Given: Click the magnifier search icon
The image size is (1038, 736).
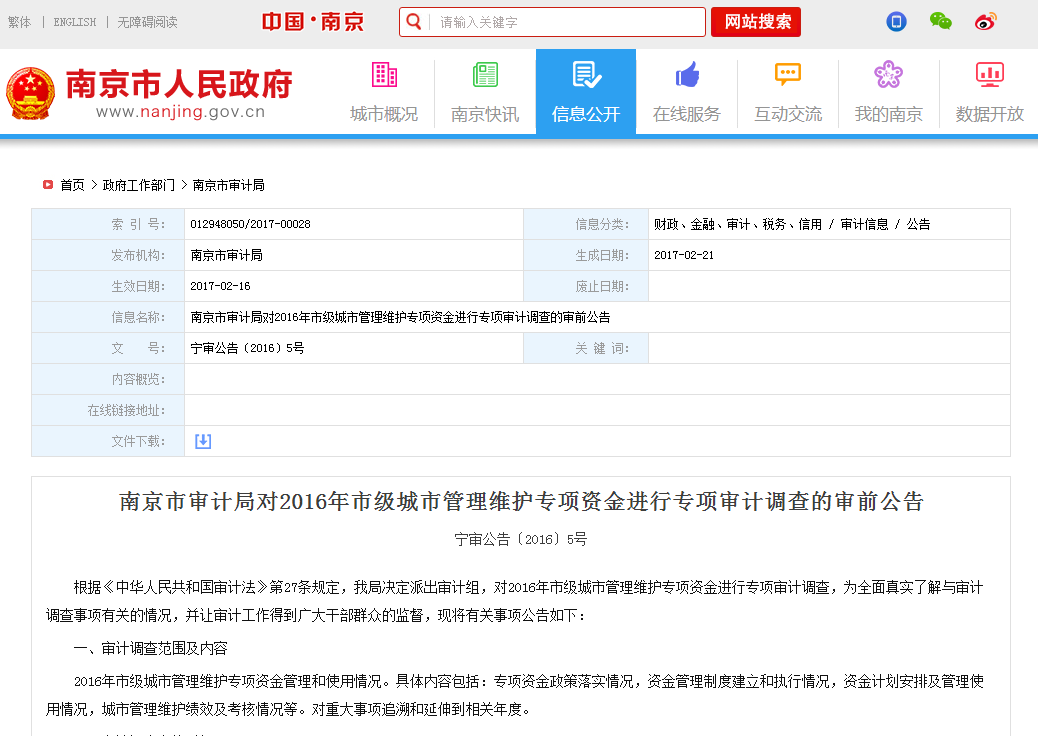Looking at the screenshot, I should [x=415, y=22].
